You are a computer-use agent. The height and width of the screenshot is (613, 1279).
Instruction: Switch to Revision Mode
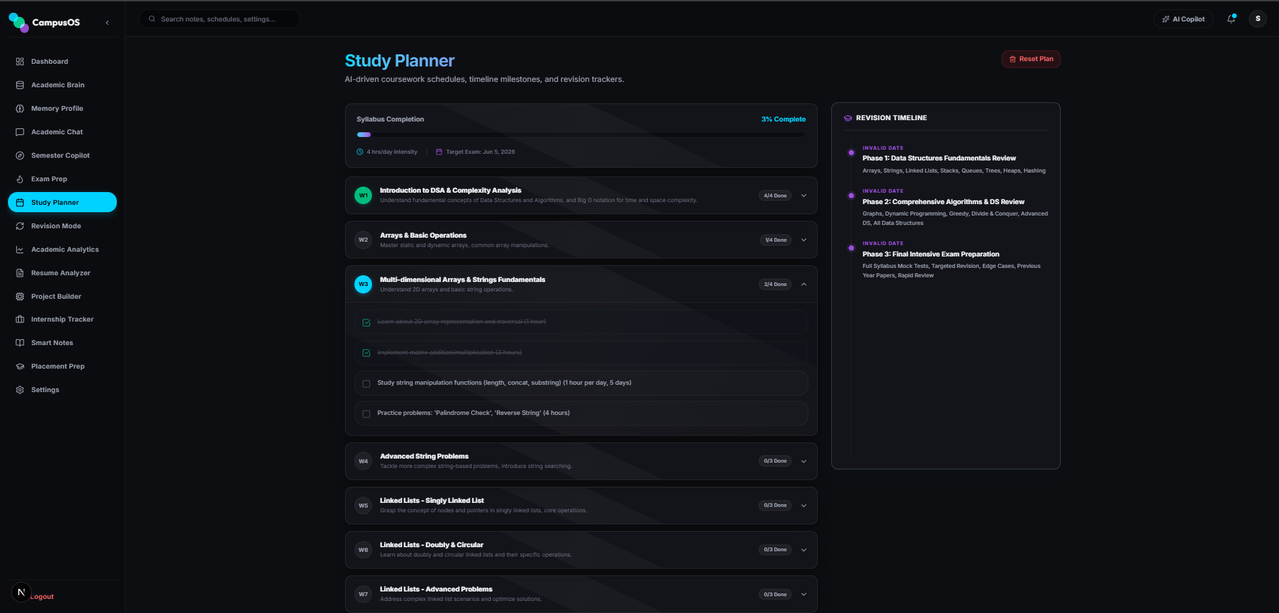[62, 226]
